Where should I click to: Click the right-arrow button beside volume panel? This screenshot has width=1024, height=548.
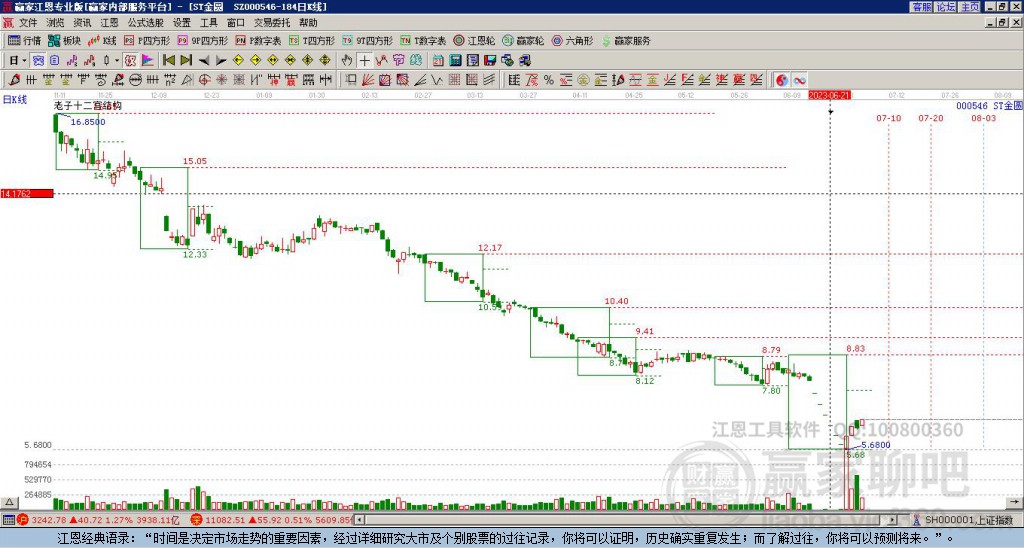pyautogui.click(x=1014, y=502)
